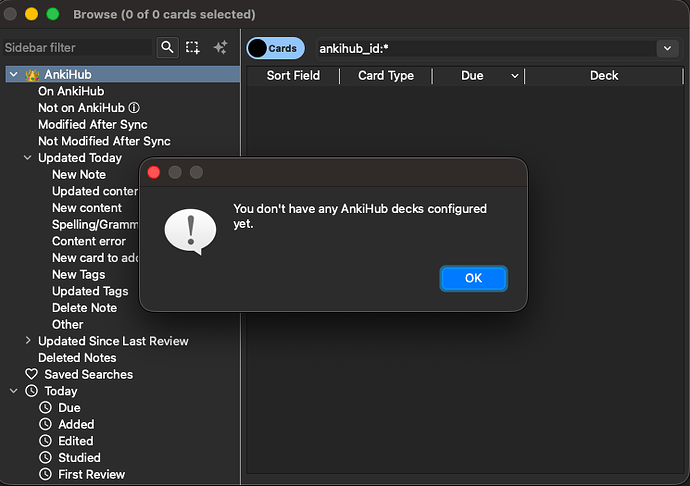Close the dialog with the red button
The width and height of the screenshot is (690, 486).
coord(154,173)
